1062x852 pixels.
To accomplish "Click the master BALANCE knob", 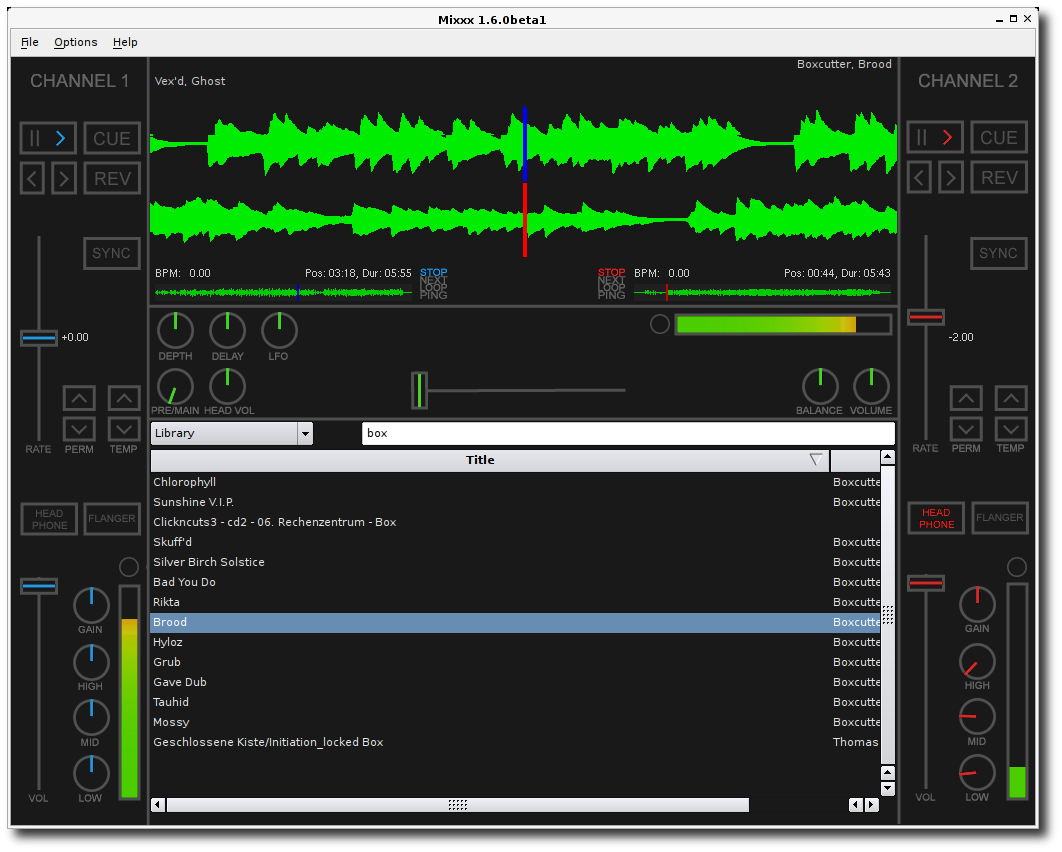I will (x=819, y=386).
